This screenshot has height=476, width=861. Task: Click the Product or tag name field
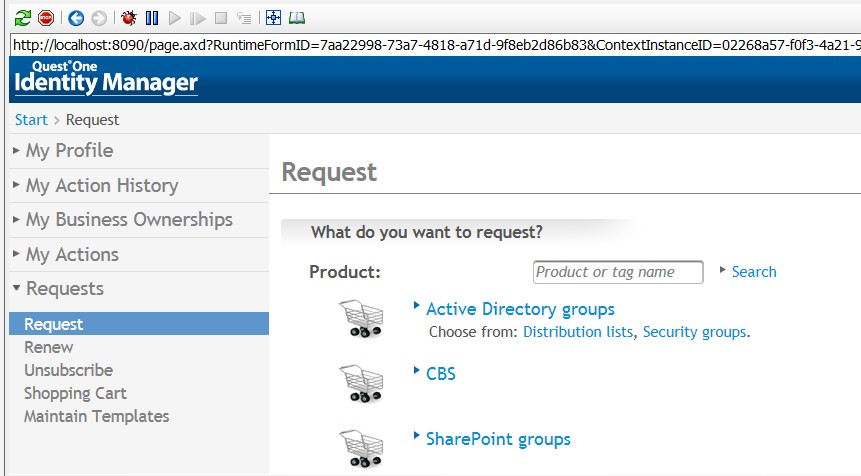pyautogui.click(x=618, y=272)
